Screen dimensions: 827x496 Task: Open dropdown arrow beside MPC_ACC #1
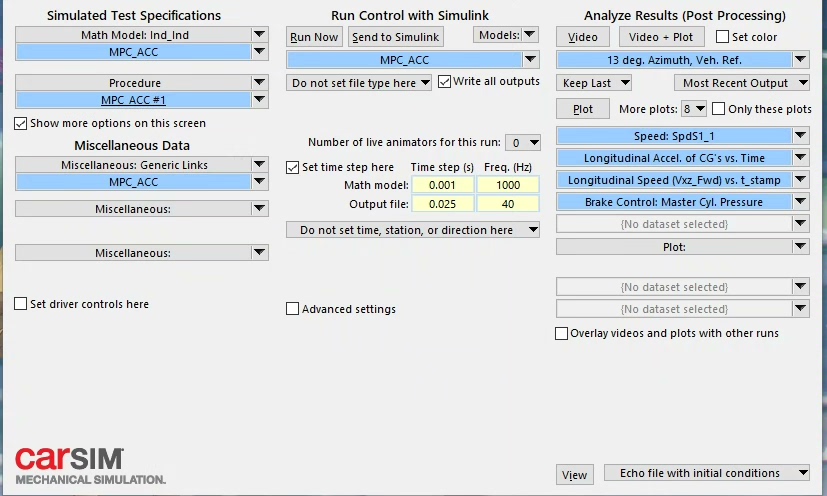(259, 100)
